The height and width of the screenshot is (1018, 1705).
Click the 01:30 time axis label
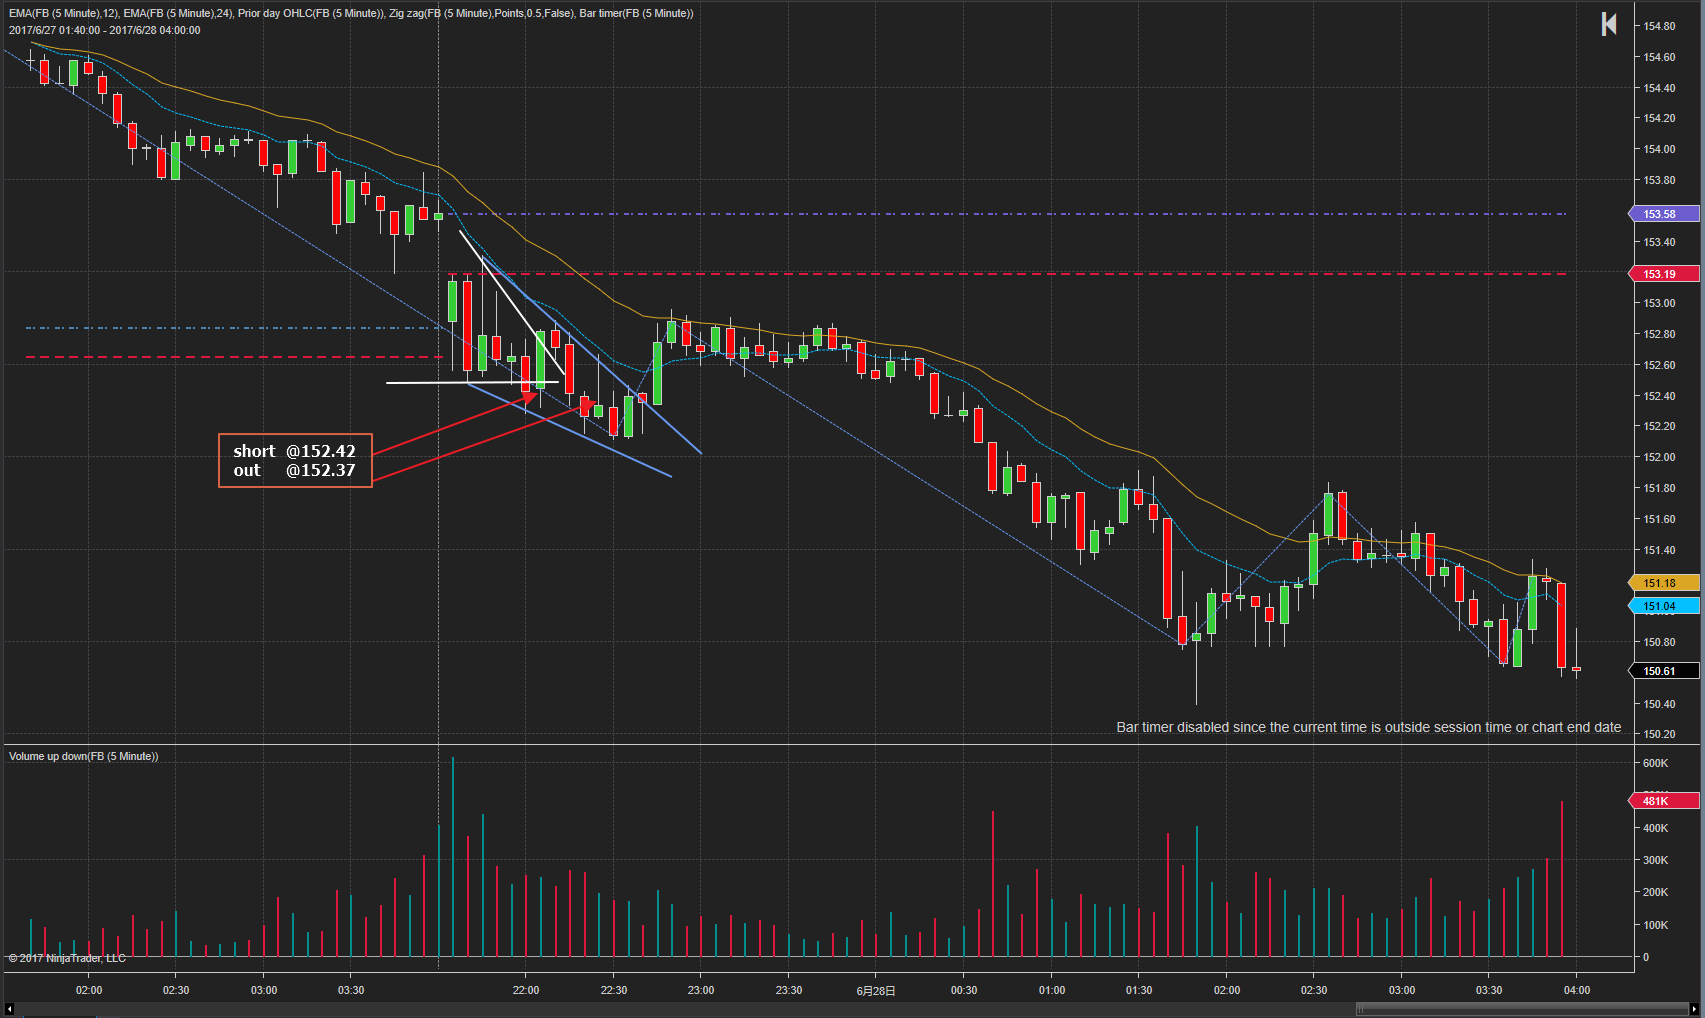pos(1139,990)
